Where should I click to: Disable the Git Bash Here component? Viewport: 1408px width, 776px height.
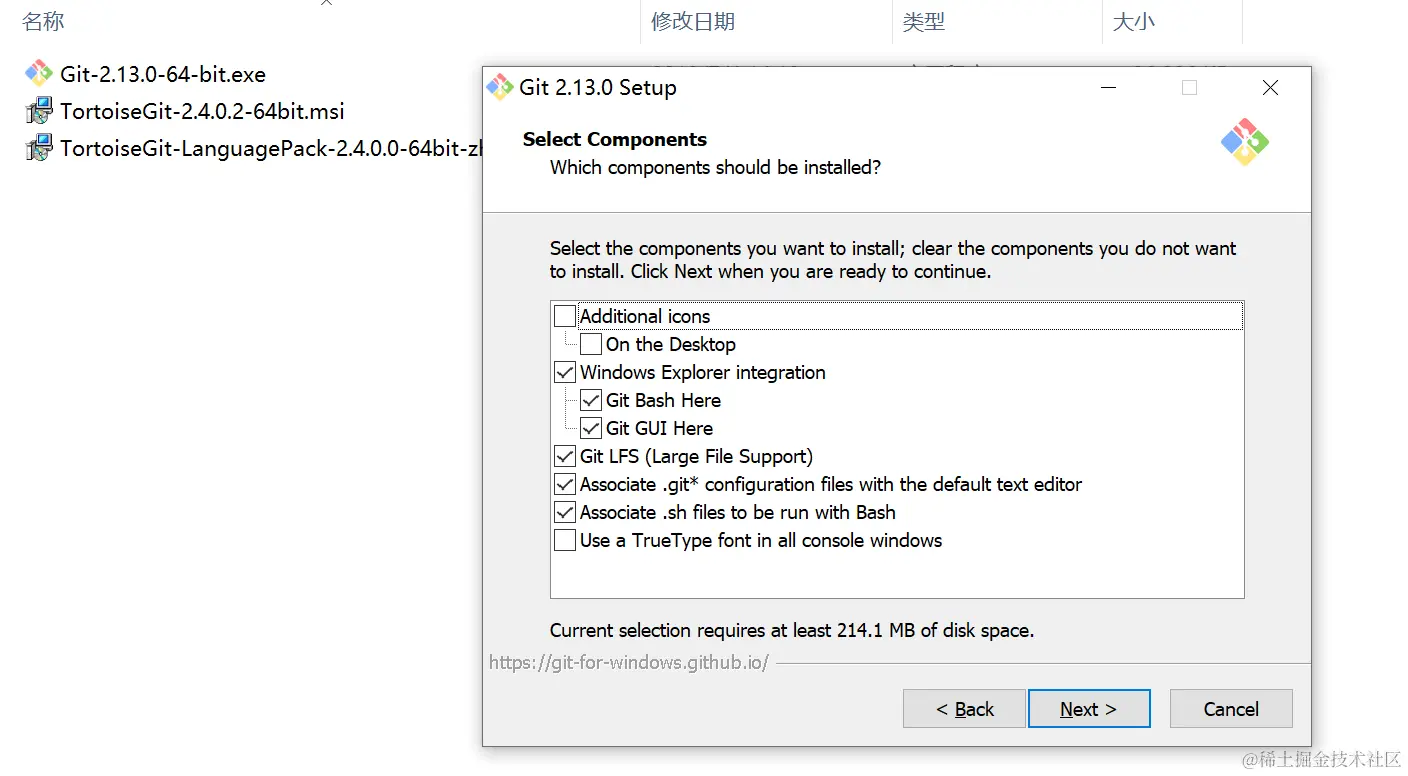pos(591,400)
